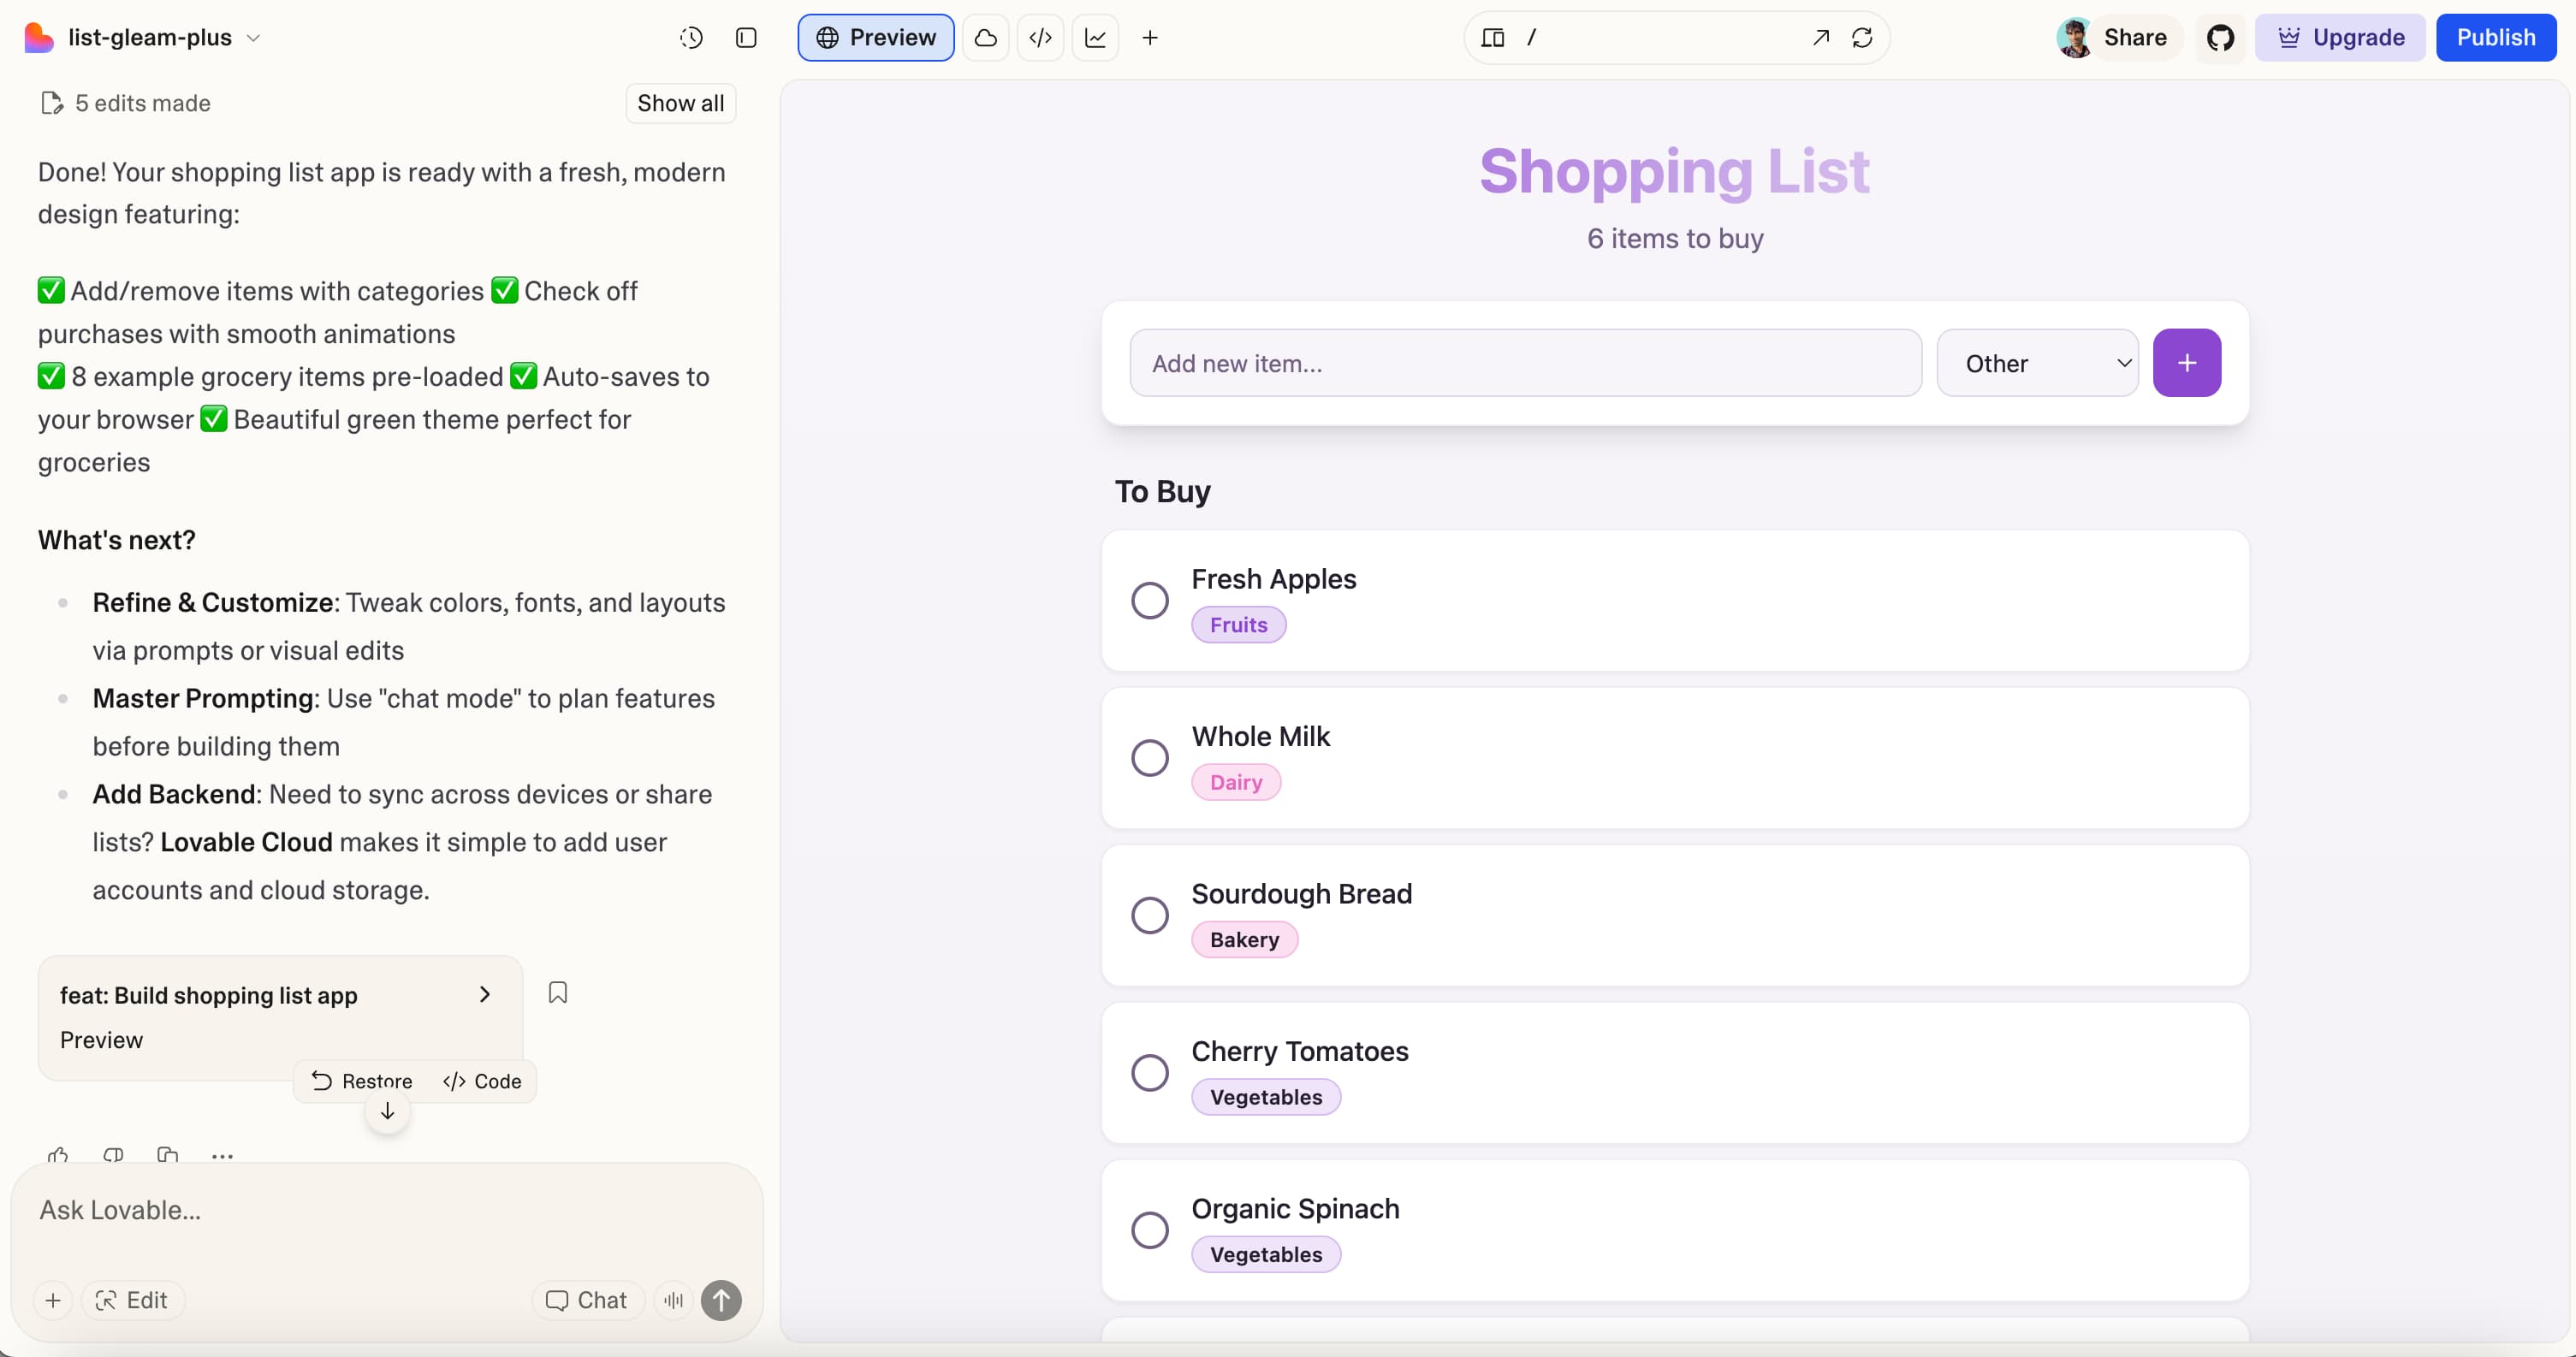This screenshot has height=1357, width=2576.
Task: Publish the app
Action: click(2497, 37)
